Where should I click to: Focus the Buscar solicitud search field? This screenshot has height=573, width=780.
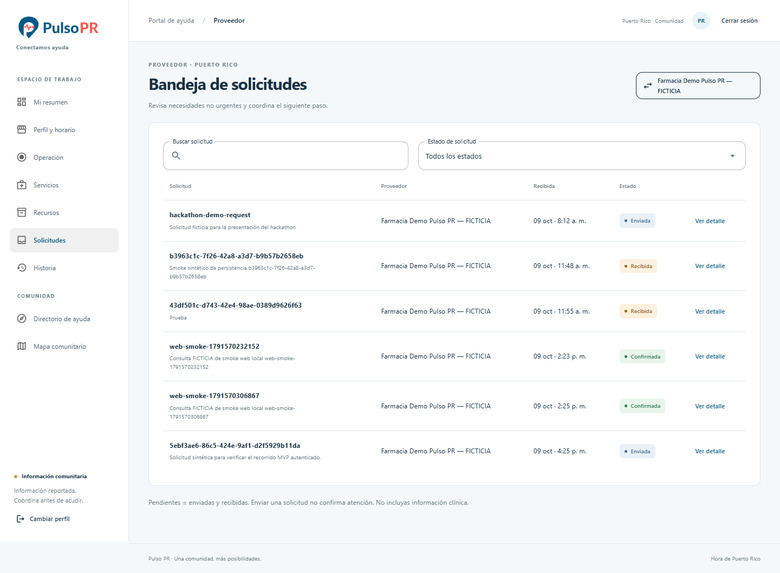(286, 156)
